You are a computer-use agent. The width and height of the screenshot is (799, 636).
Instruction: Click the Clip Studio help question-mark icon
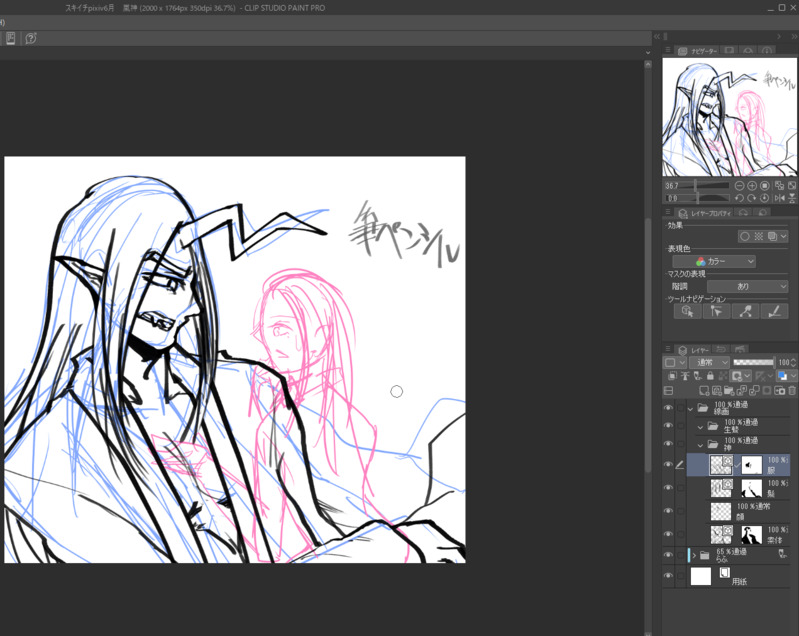31,38
